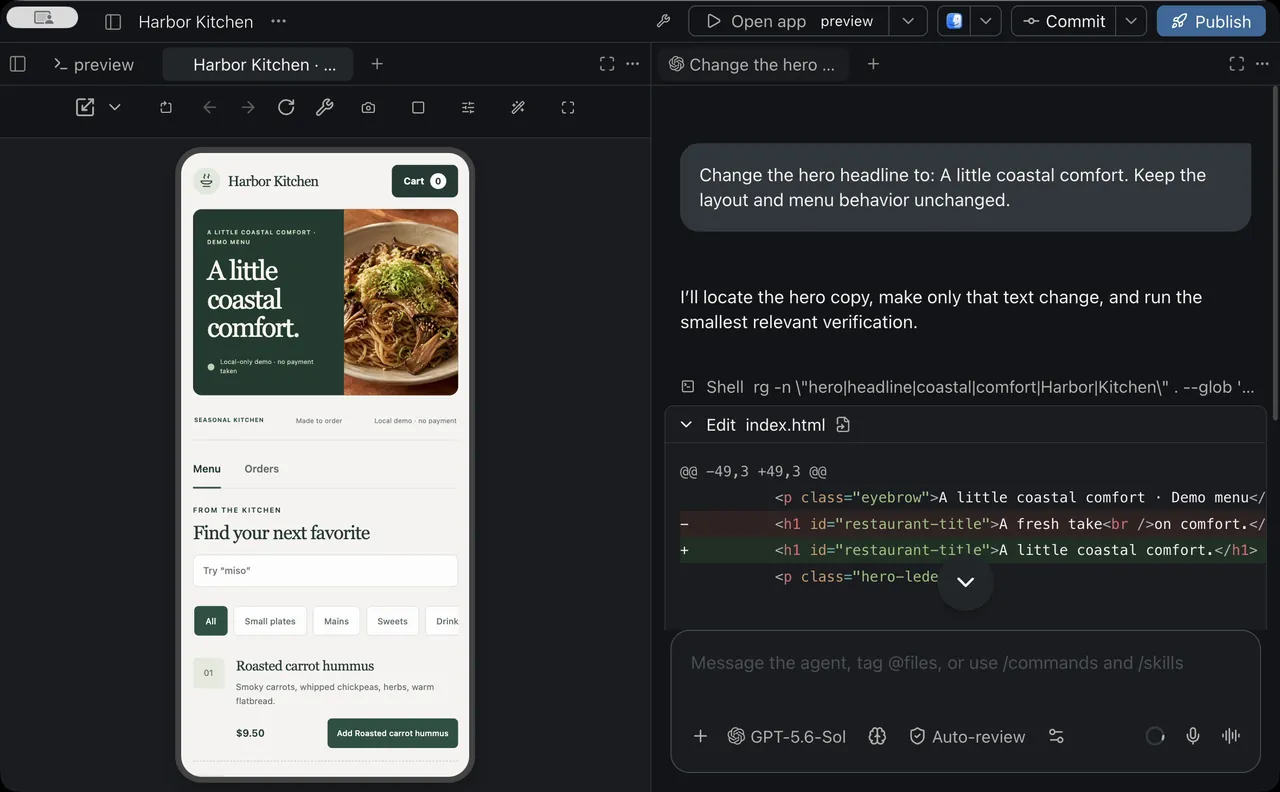The width and height of the screenshot is (1280, 792).
Task: Open the Harbor Kitchen title more menu
Action: pos(278,21)
